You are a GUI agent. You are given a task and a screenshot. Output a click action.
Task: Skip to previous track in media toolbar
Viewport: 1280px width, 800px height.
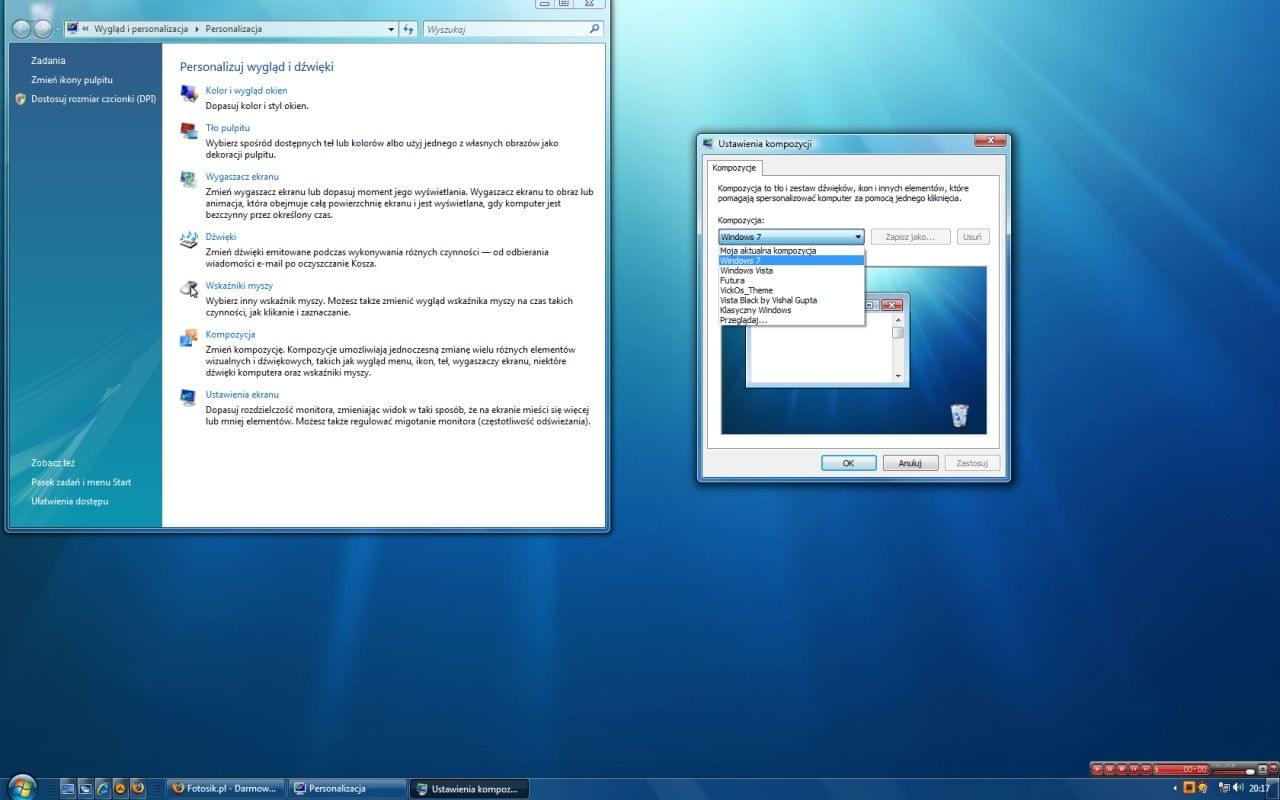(1134, 769)
